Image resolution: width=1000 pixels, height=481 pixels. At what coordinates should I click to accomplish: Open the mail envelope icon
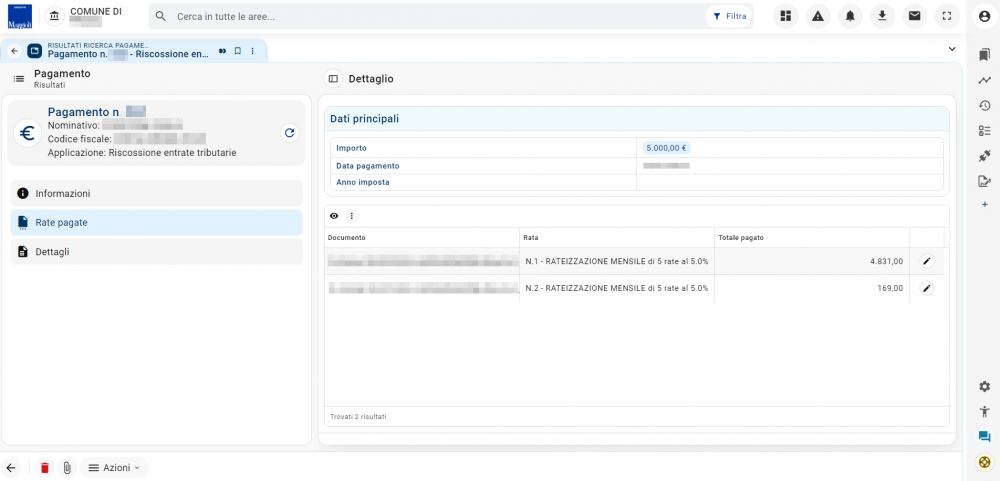(x=915, y=17)
